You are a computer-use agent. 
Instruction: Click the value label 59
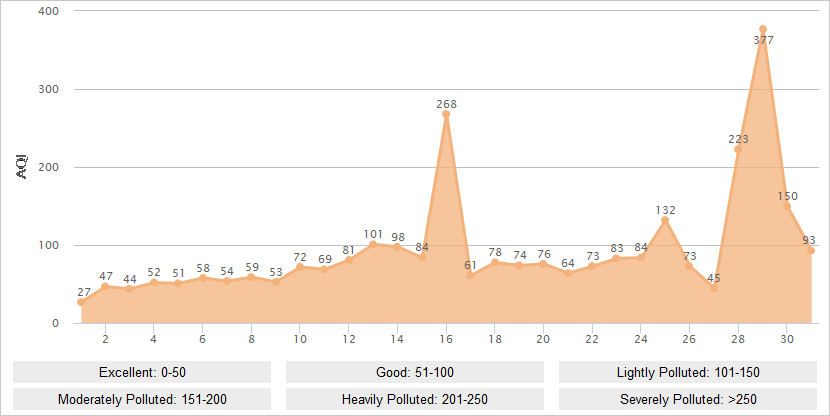point(252,267)
